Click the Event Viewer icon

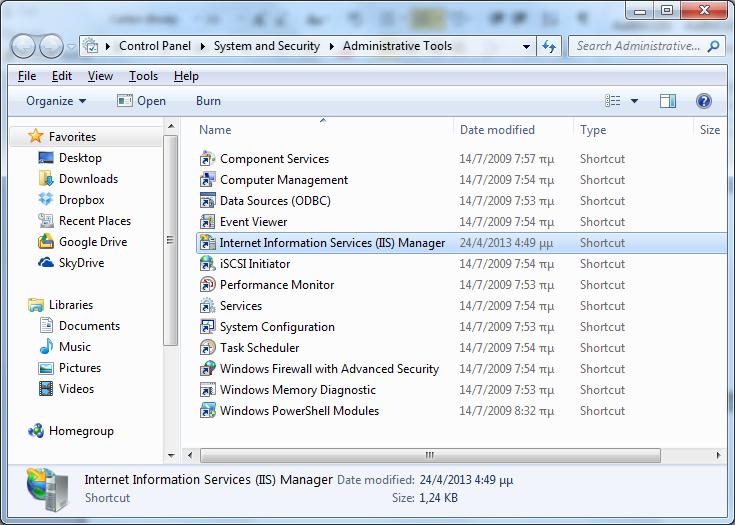[x=207, y=222]
